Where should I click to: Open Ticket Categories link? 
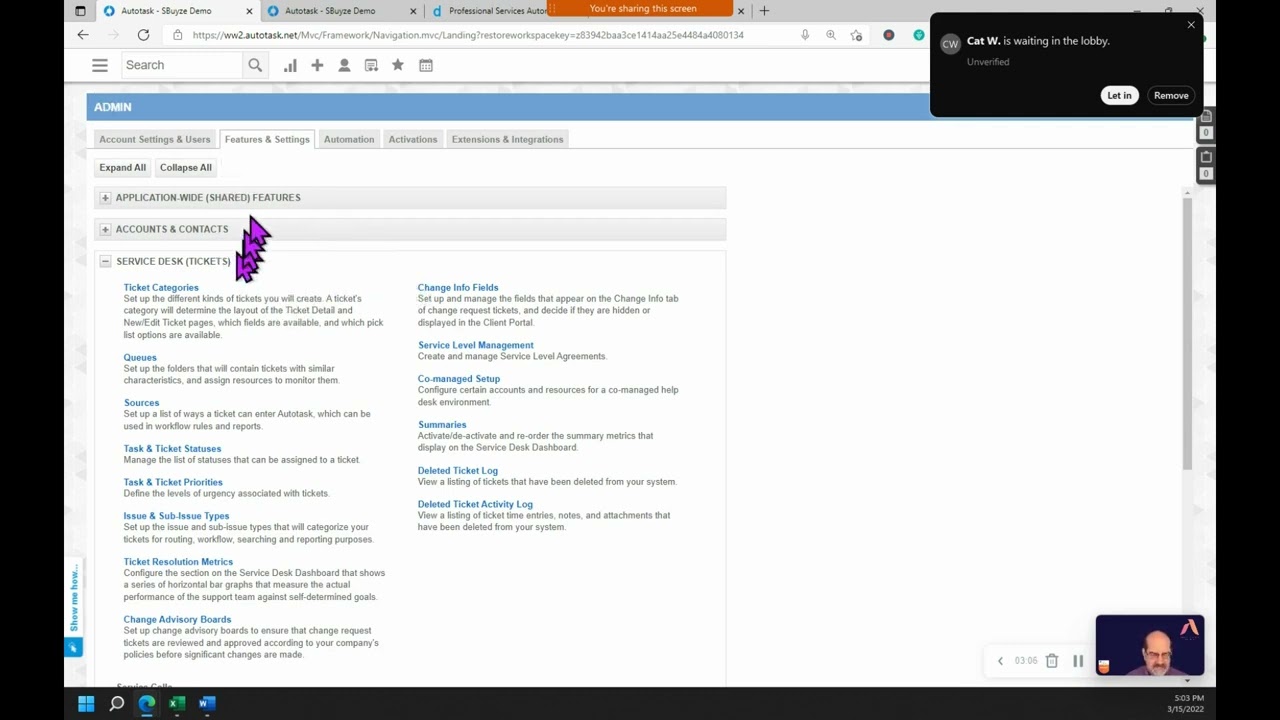tap(161, 288)
